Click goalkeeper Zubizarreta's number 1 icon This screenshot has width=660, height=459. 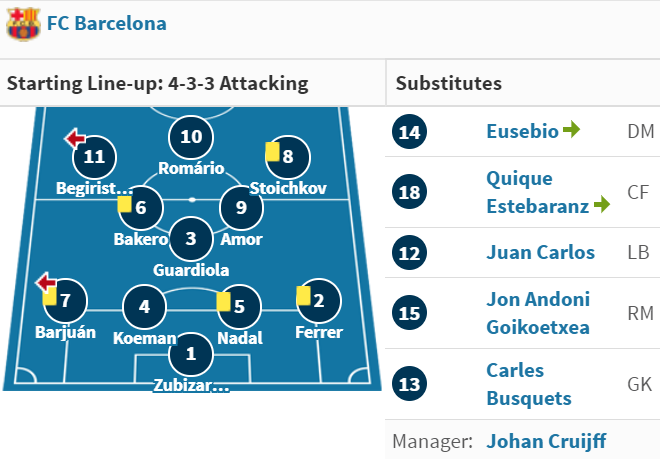191,354
